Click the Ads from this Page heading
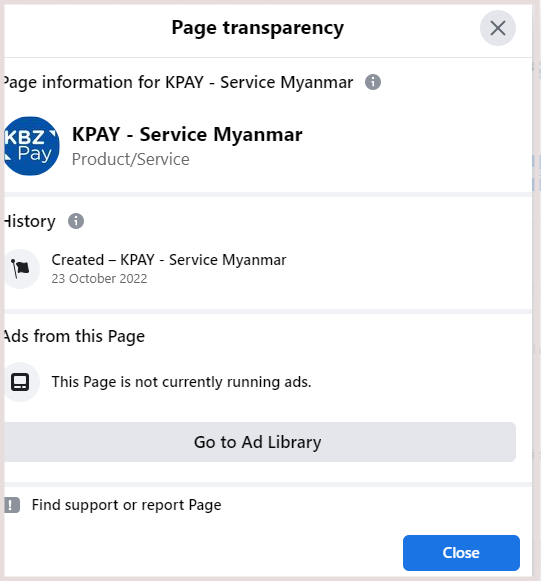The height and width of the screenshot is (581, 541). point(74,336)
